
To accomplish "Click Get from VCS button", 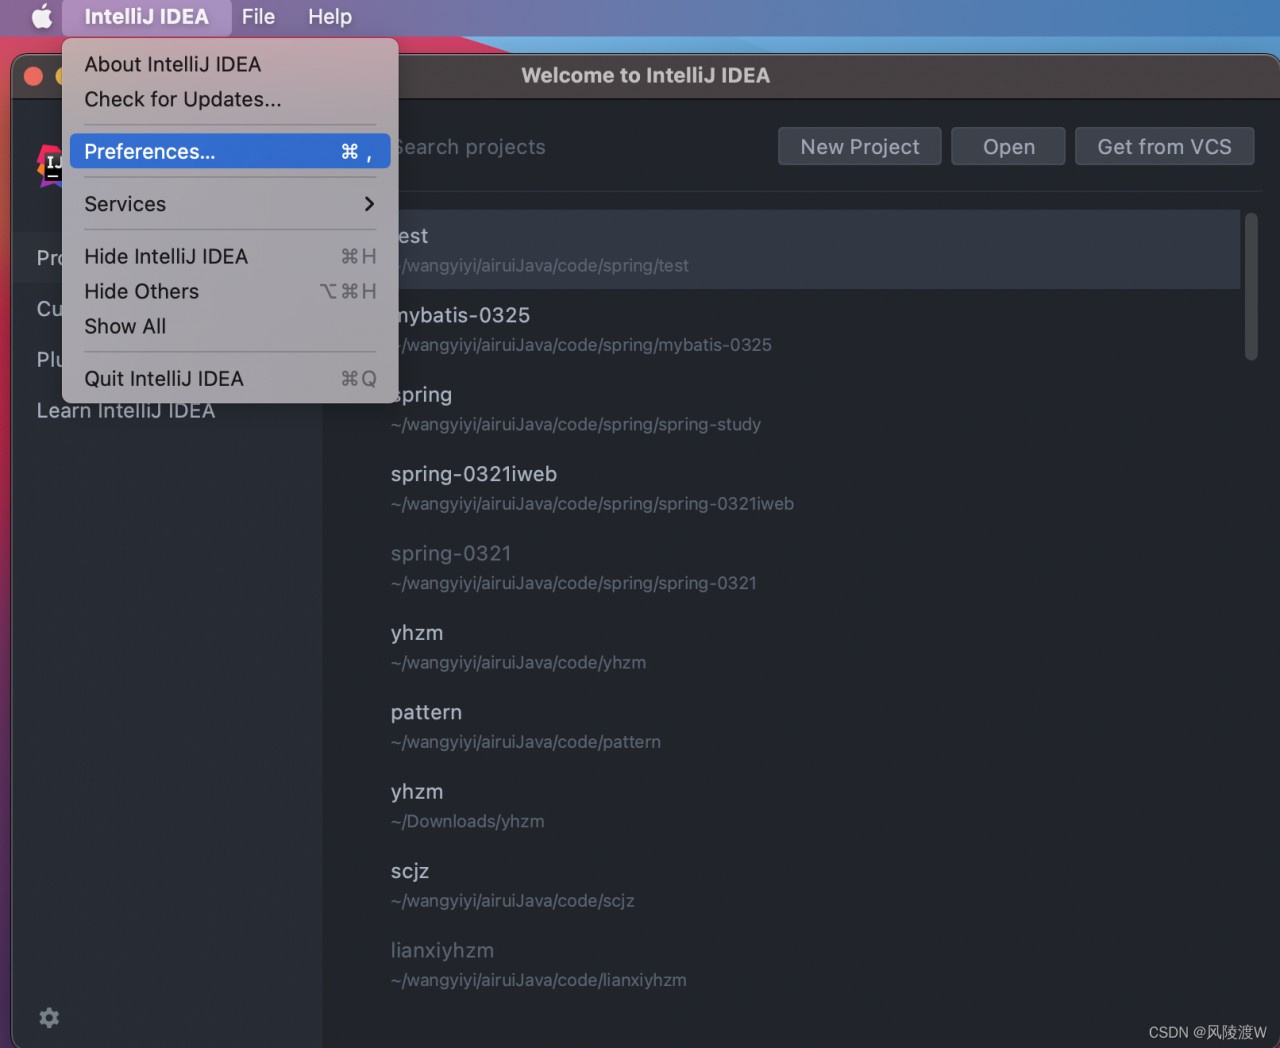I will pyautogui.click(x=1164, y=146).
